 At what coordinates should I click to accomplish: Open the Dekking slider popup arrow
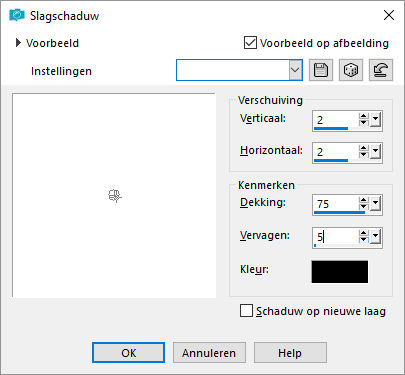[375, 204]
